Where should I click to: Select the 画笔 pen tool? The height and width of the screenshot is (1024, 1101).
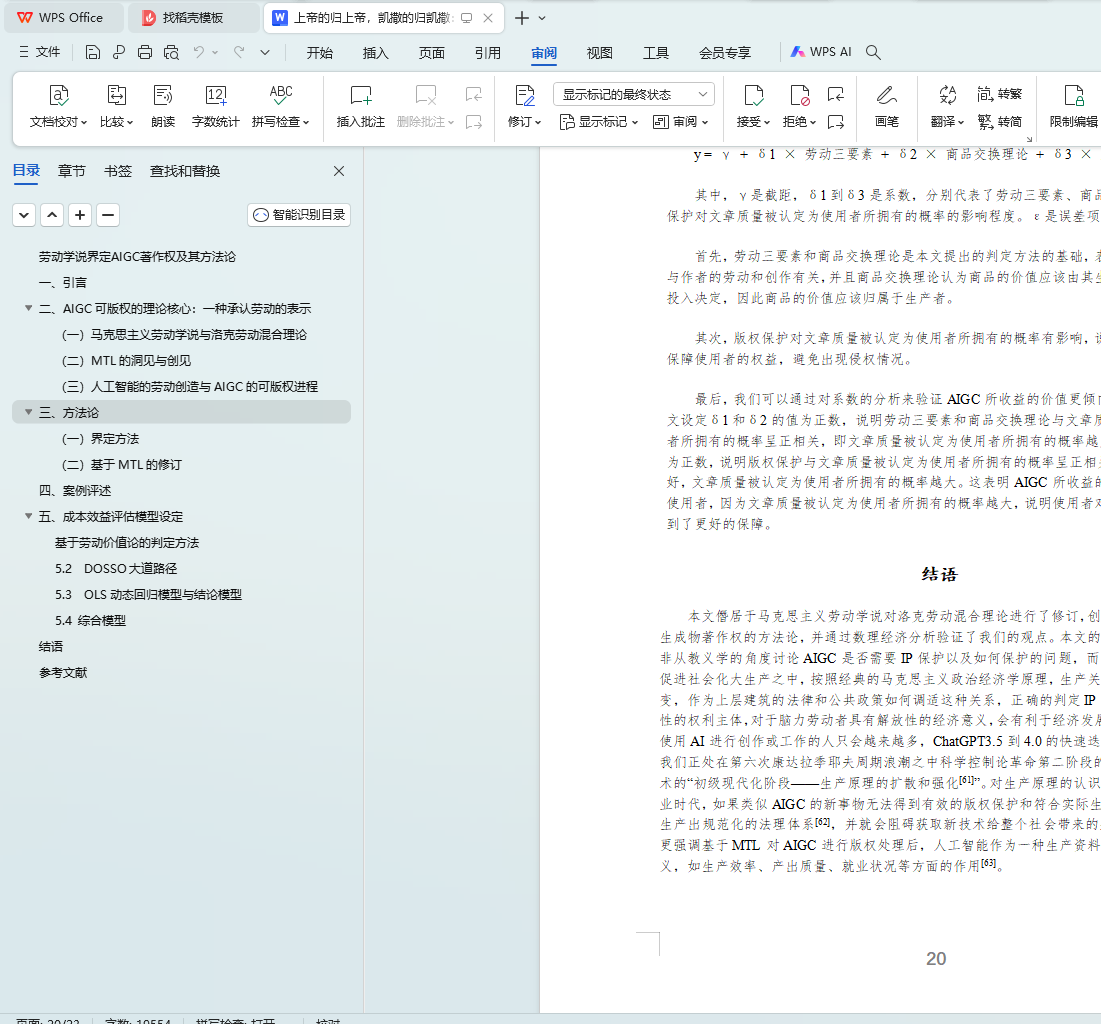(x=887, y=106)
